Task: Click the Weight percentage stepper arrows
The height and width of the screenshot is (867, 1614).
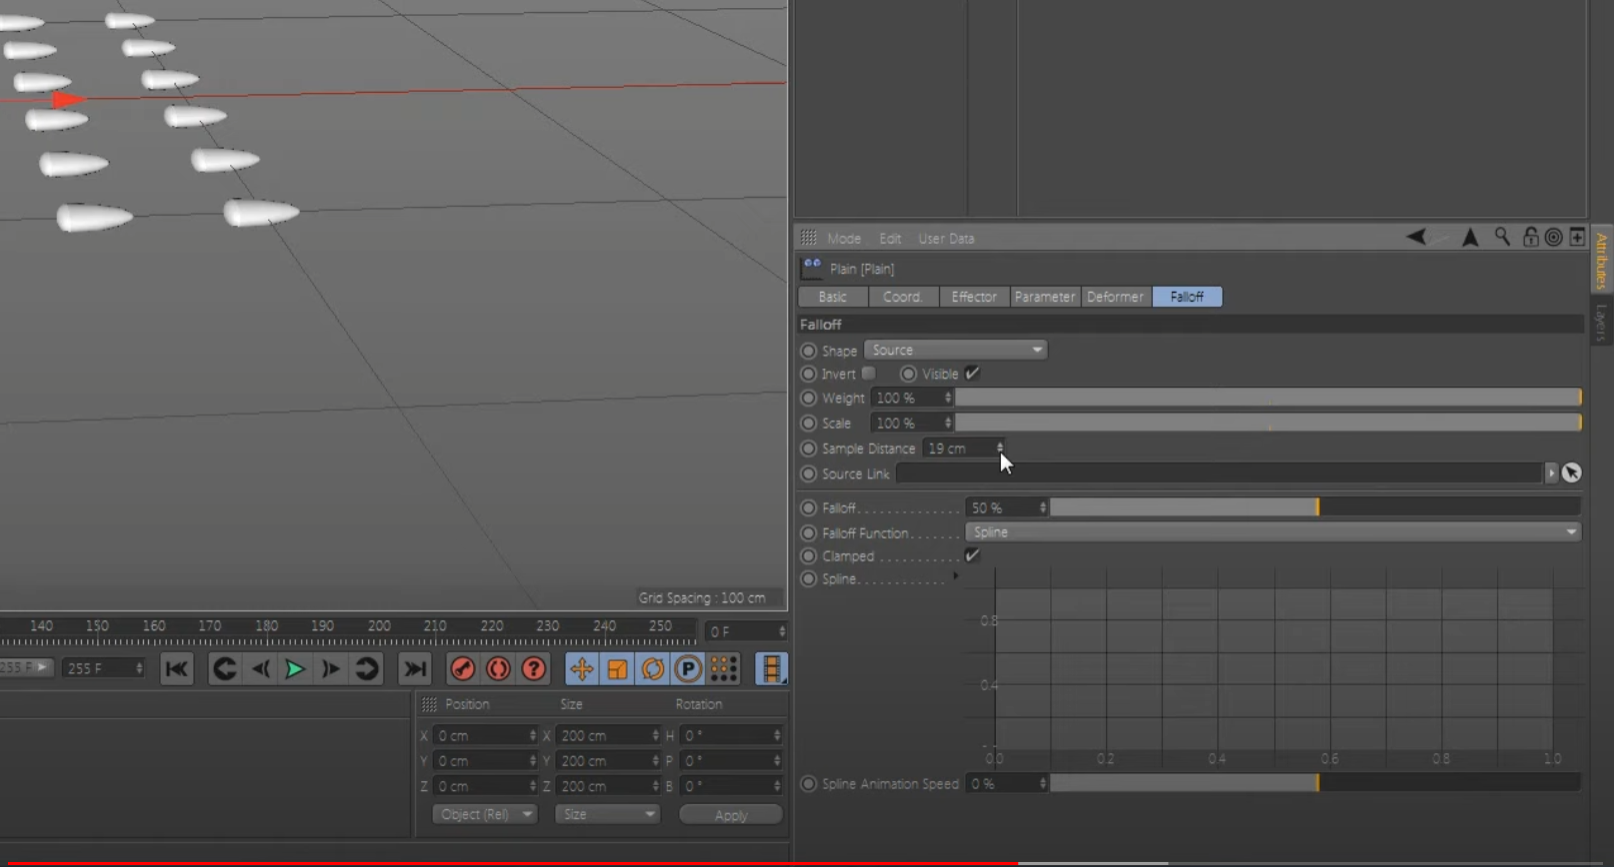Action: (x=948, y=397)
